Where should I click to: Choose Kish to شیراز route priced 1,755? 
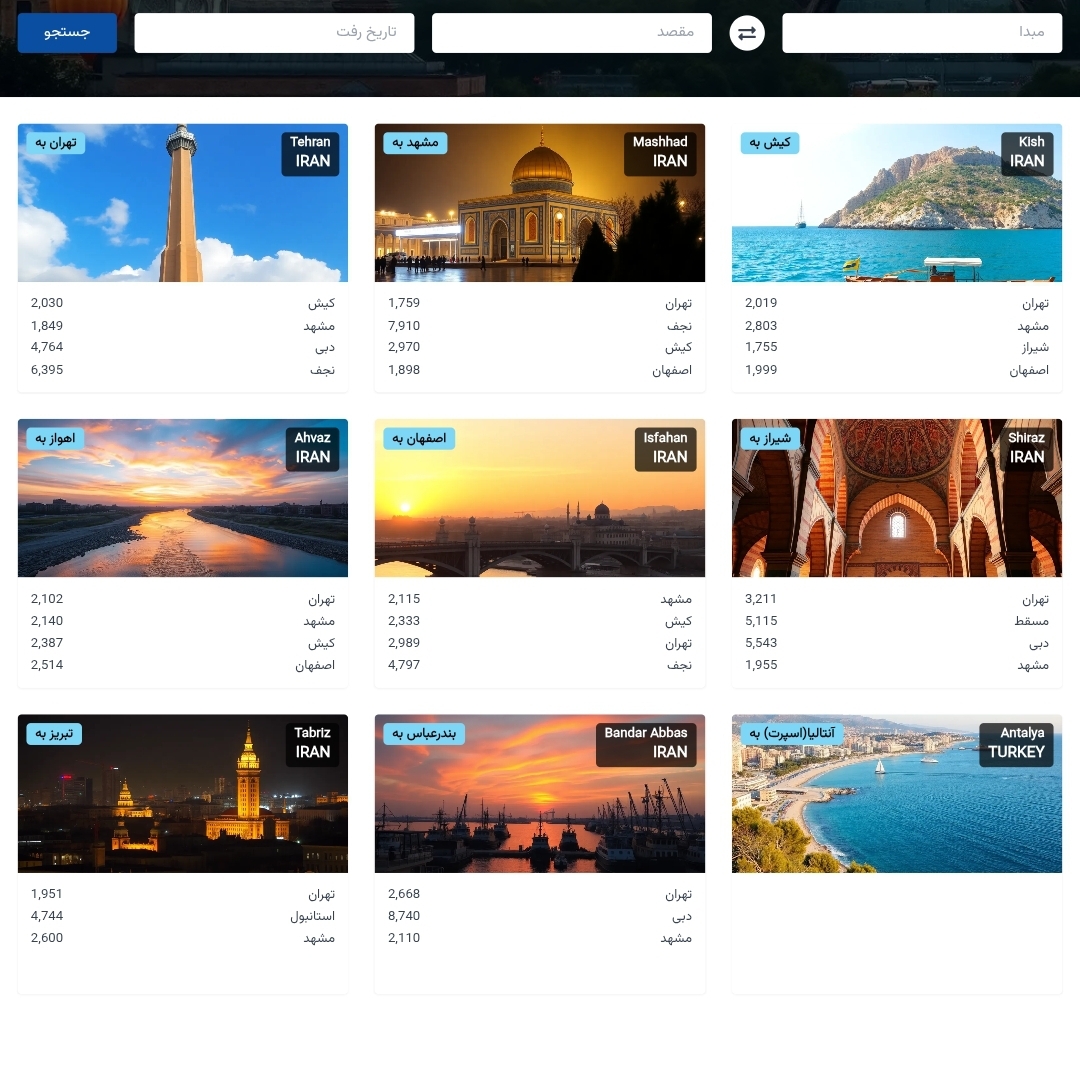click(x=896, y=347)
